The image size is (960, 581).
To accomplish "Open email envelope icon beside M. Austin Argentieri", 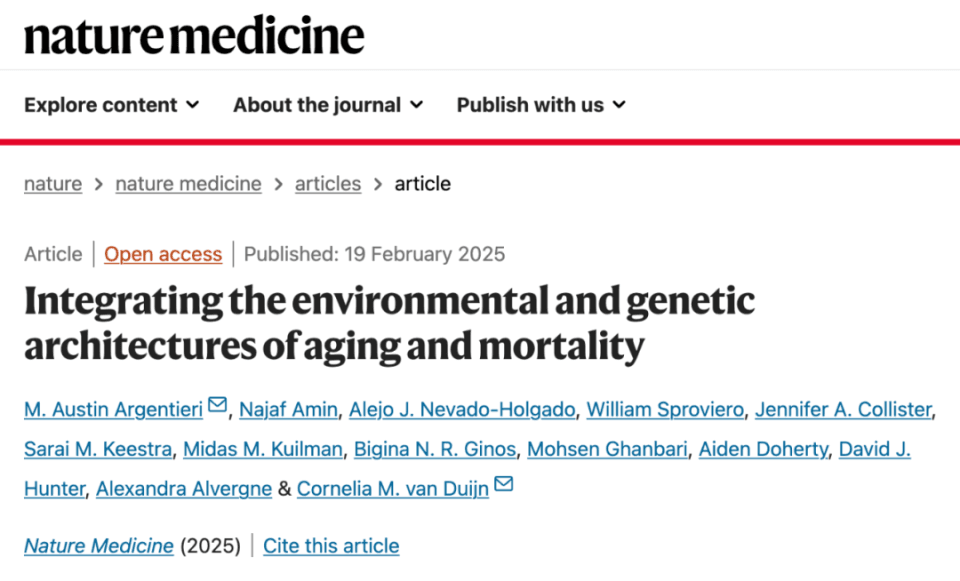I will [217, 405].
